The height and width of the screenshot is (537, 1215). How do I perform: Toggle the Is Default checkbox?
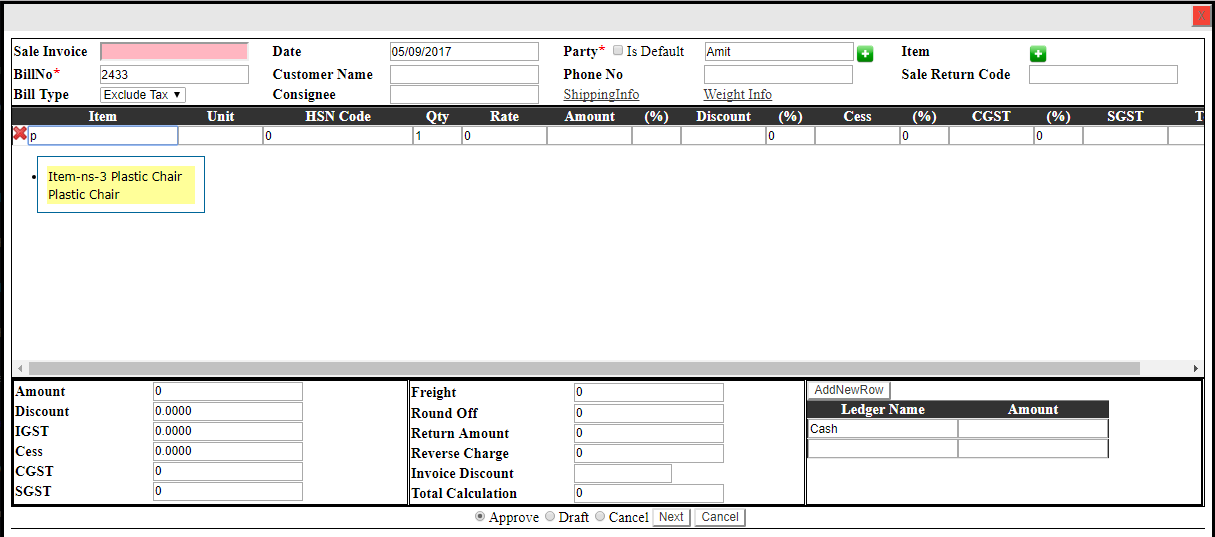coord(618,50)
